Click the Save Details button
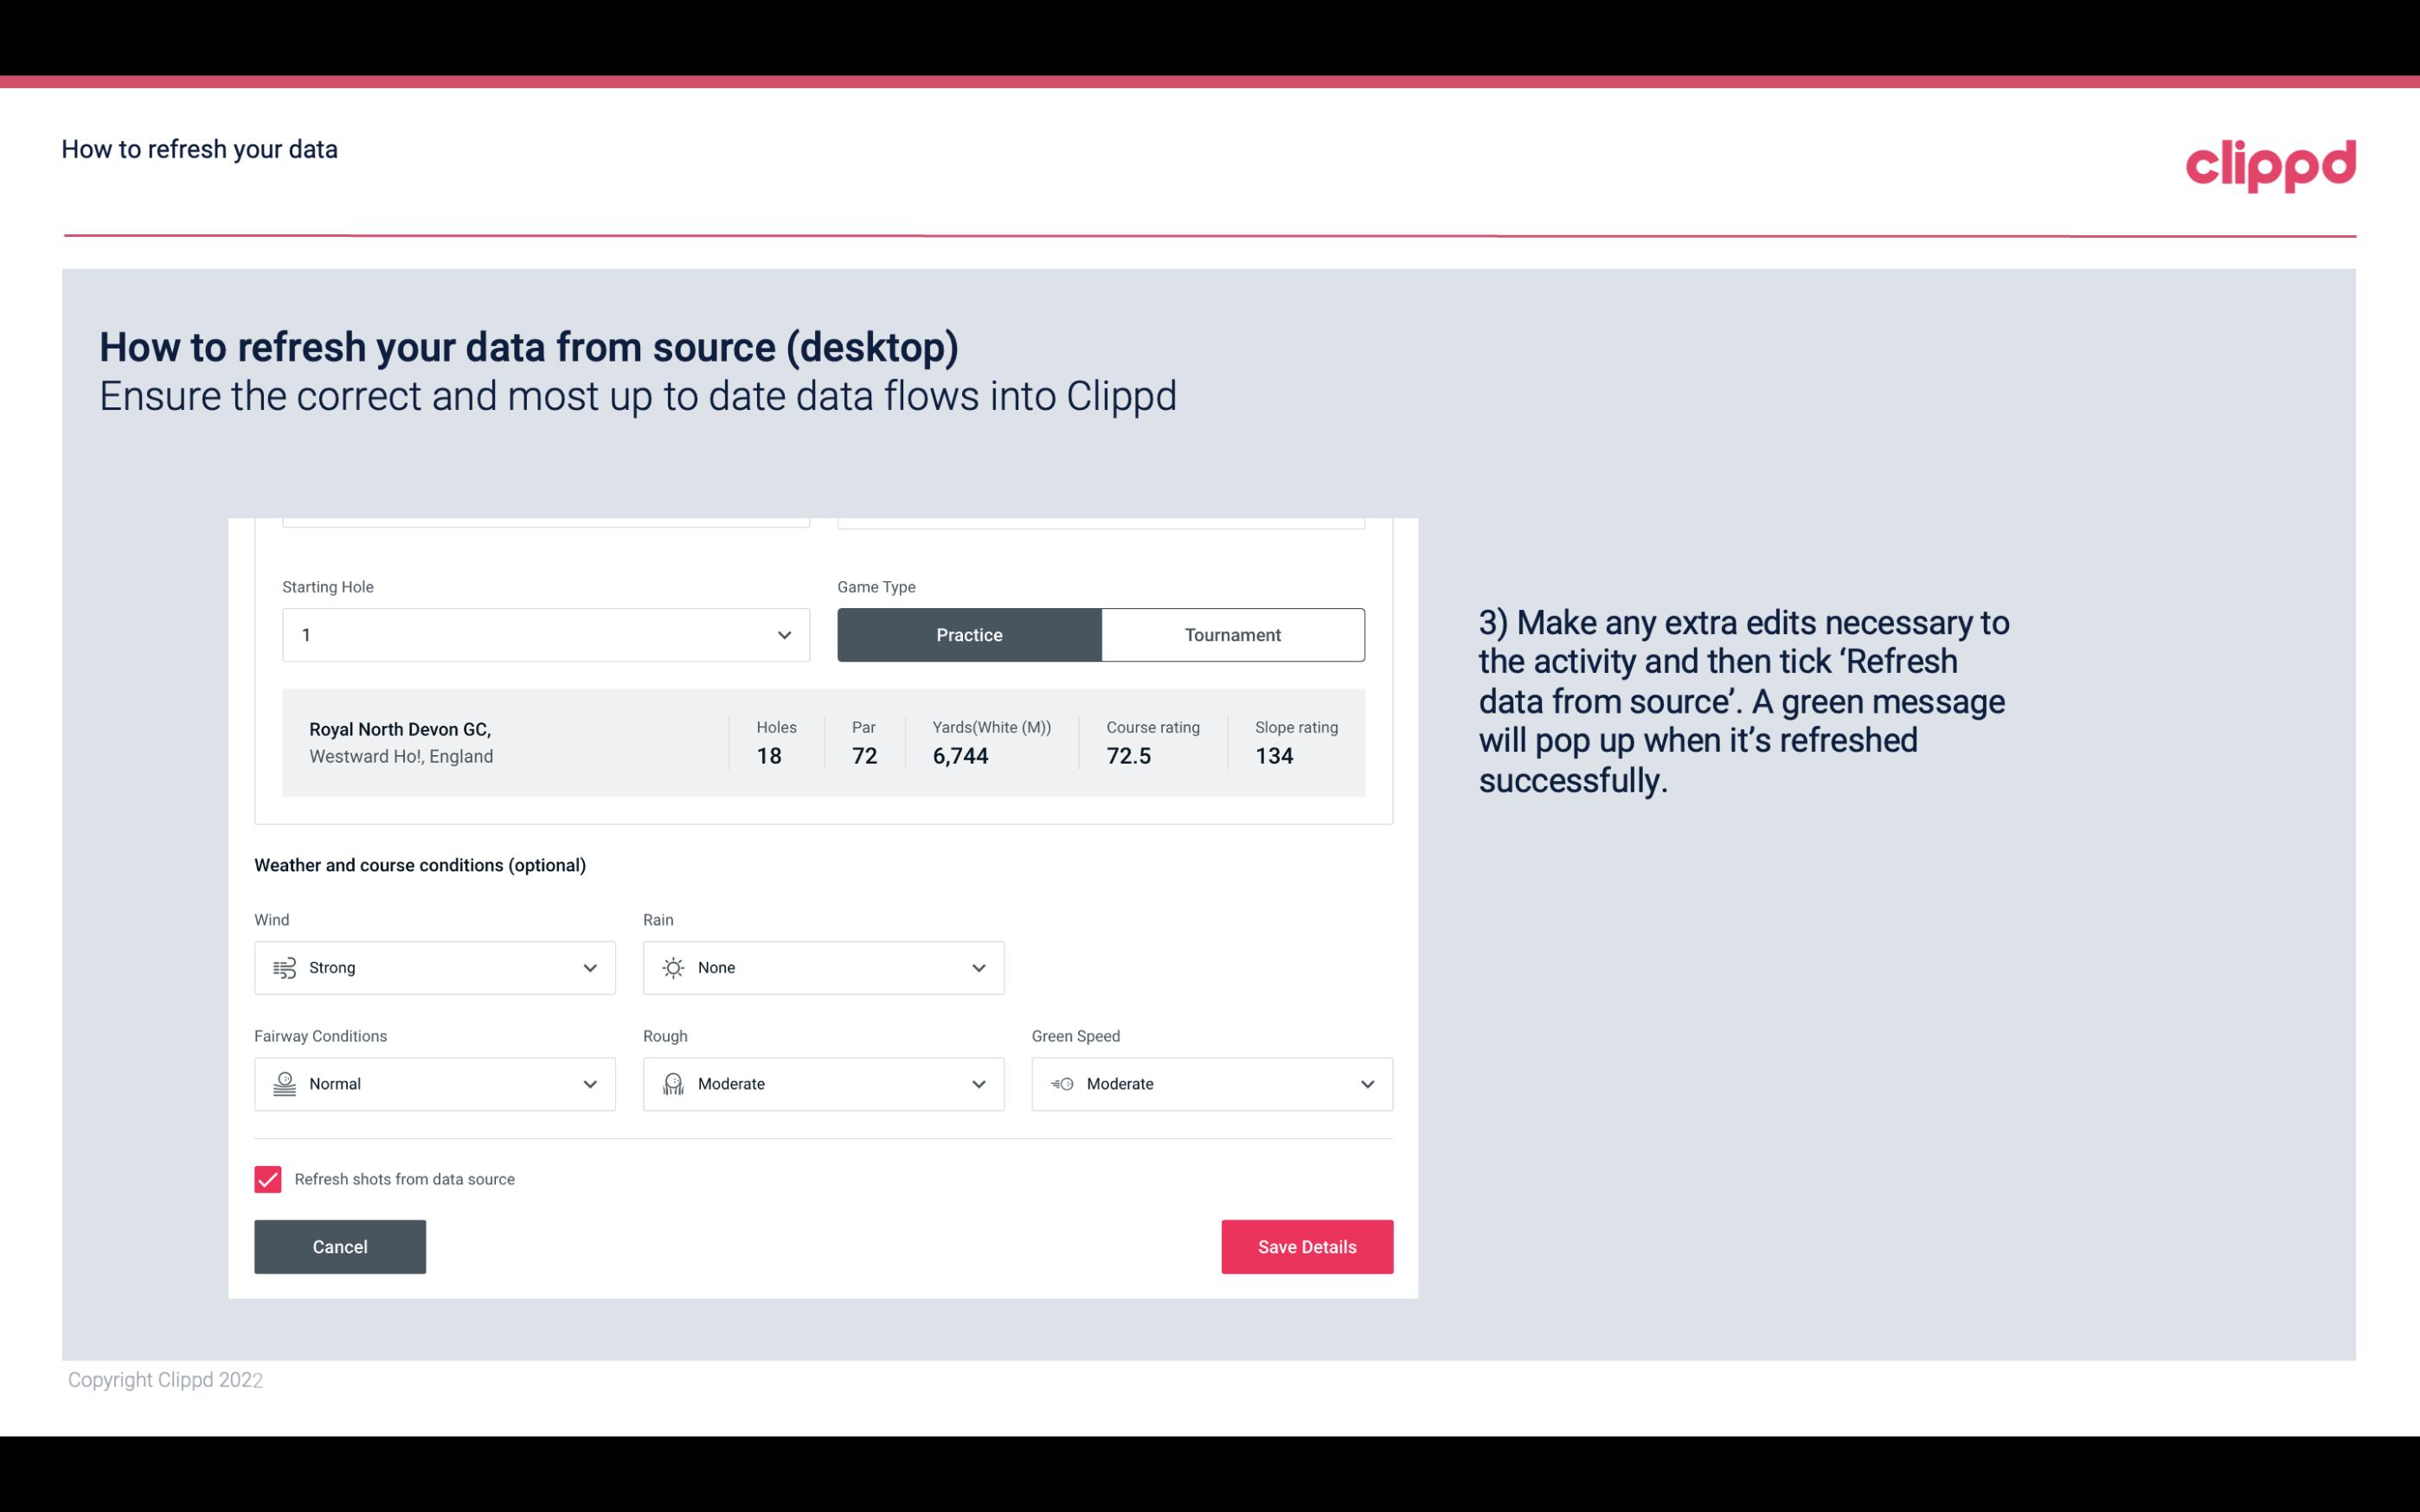Screen dimensions: 2420x1512 1306,1246
